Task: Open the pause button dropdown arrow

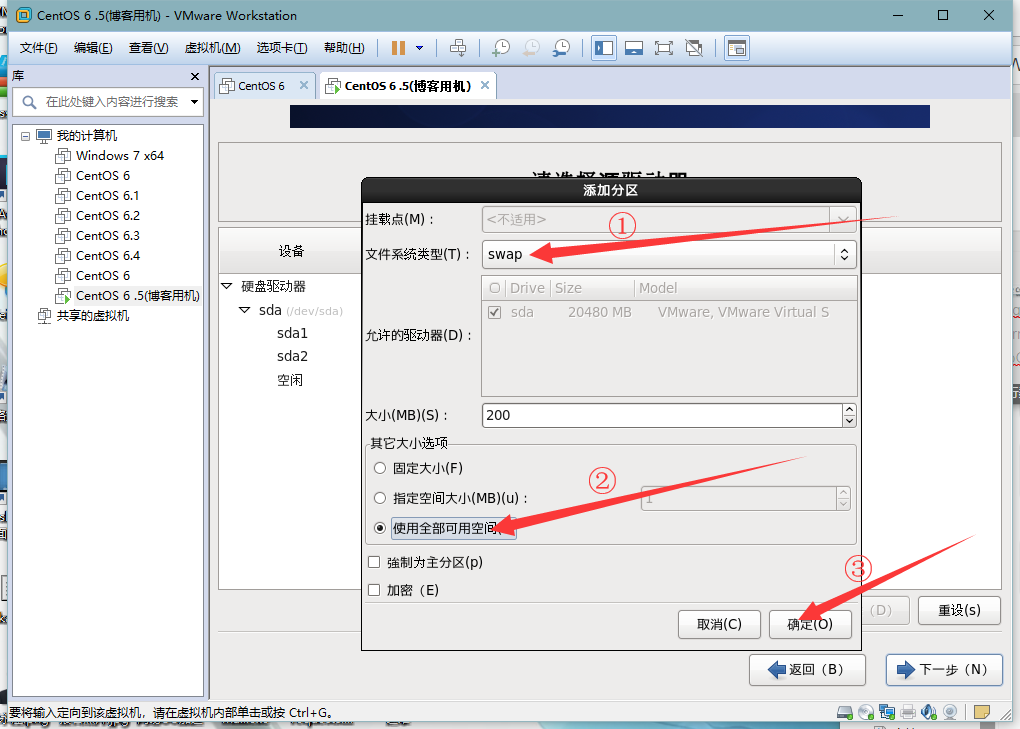Action: pos(420,47)
